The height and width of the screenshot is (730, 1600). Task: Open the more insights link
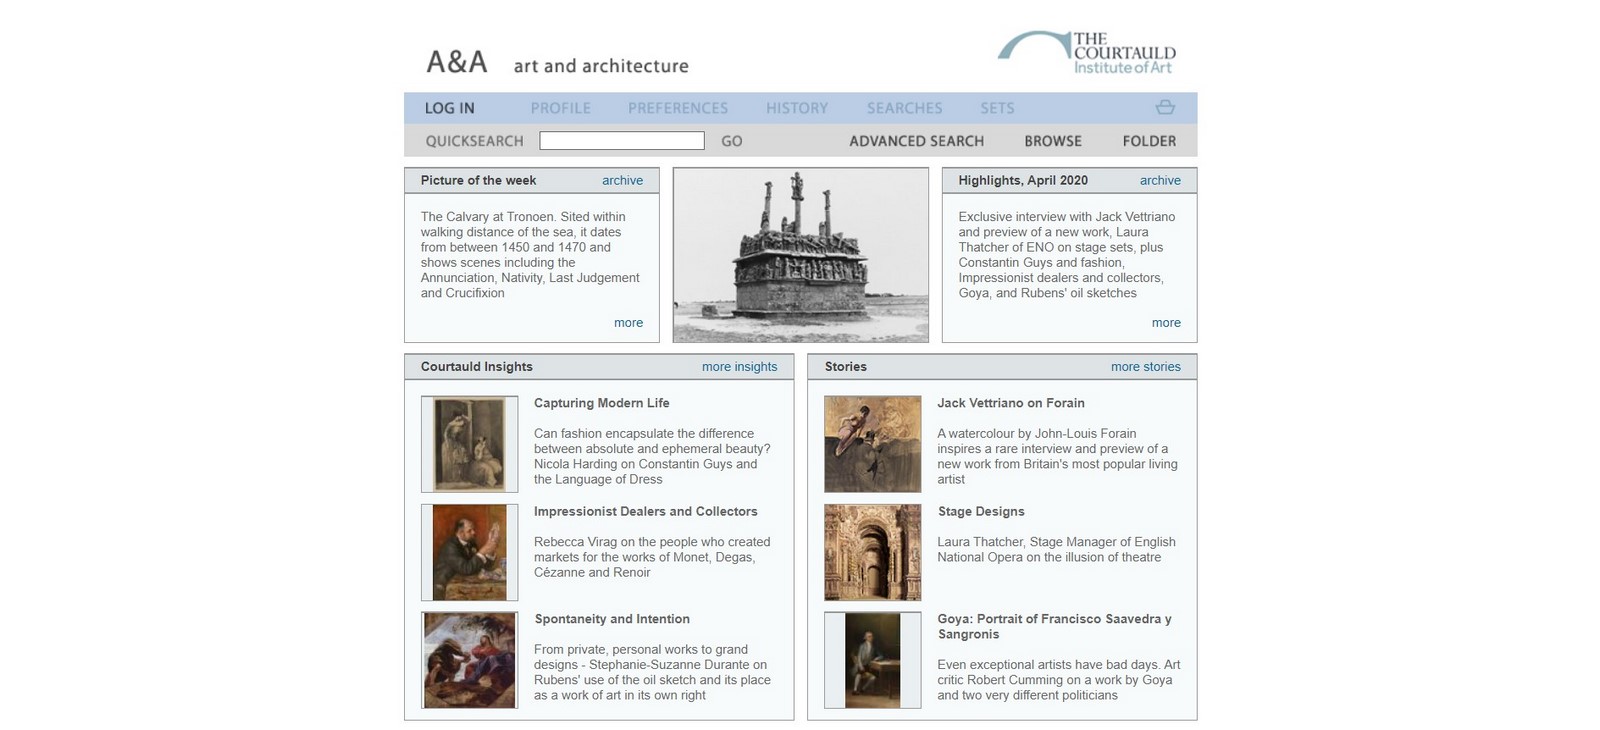pyautogui.click(x=739, y=367)
